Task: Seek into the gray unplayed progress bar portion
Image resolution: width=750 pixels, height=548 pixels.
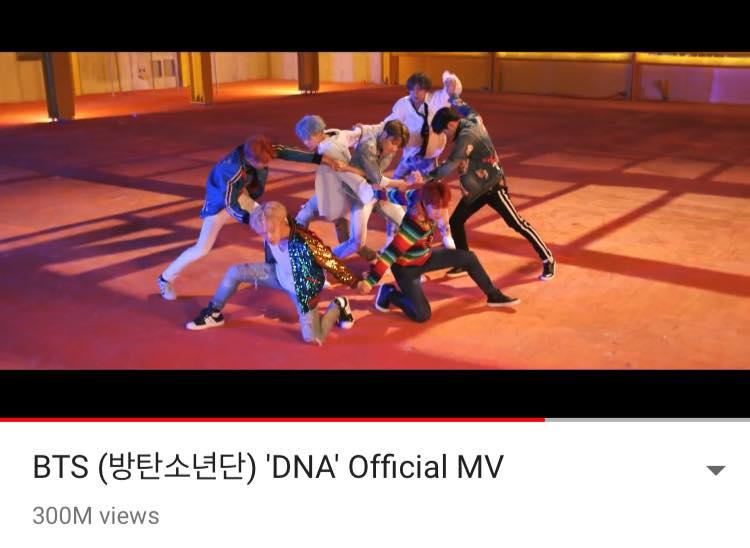Action: (647, 420)
